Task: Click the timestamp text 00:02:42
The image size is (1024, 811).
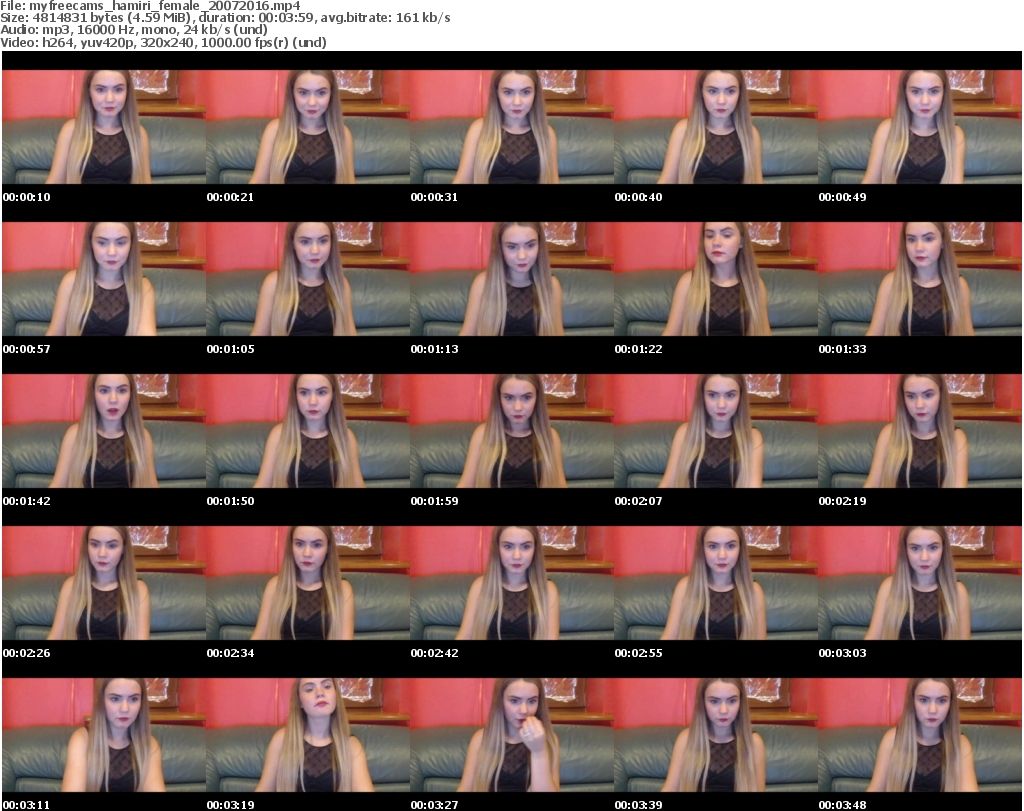Action: 434,653
